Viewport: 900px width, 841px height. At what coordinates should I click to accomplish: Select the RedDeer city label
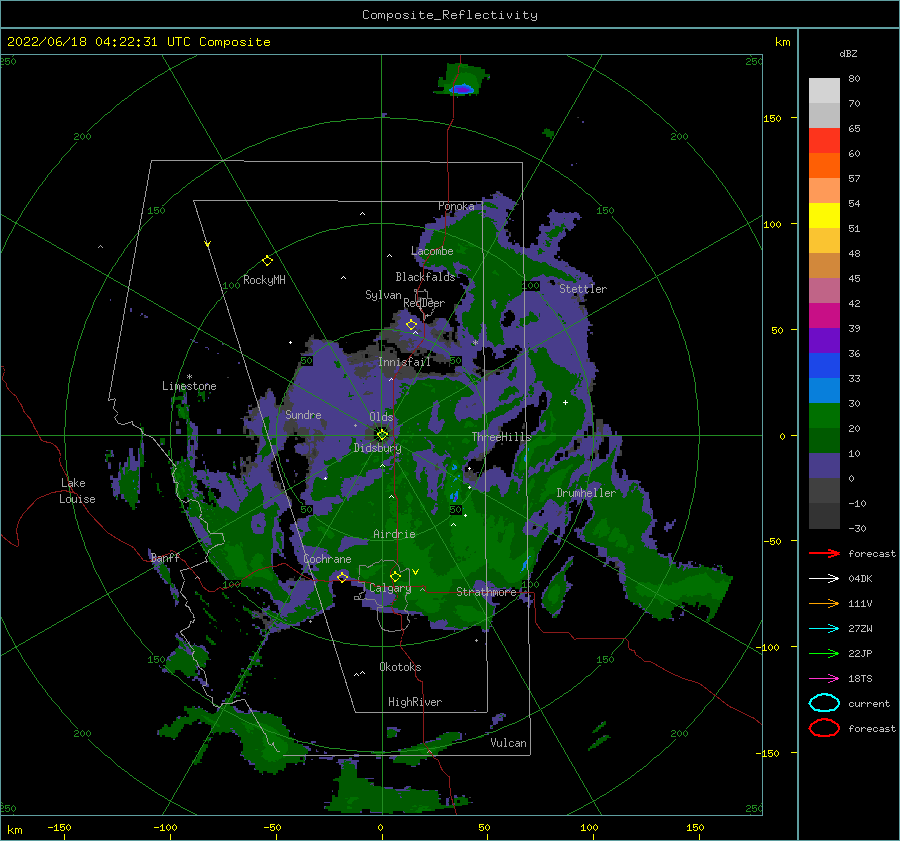click(x=424, y=303)
